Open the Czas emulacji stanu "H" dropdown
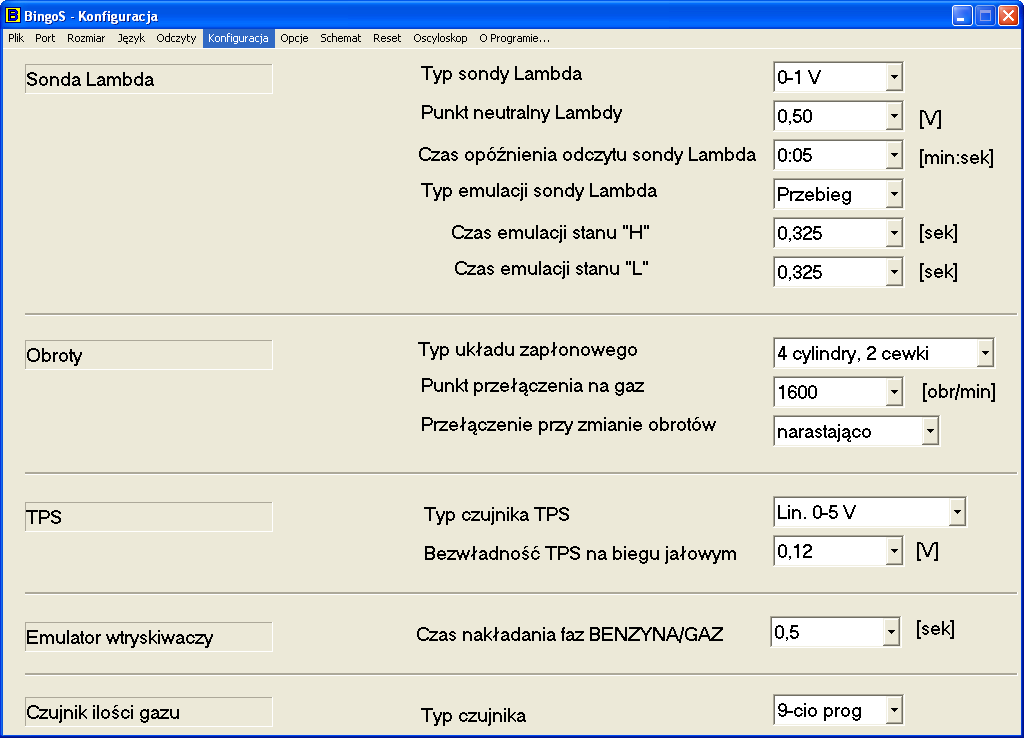Image resolution: width=1024 pixels, height=738 pixels. coord(894,233)
